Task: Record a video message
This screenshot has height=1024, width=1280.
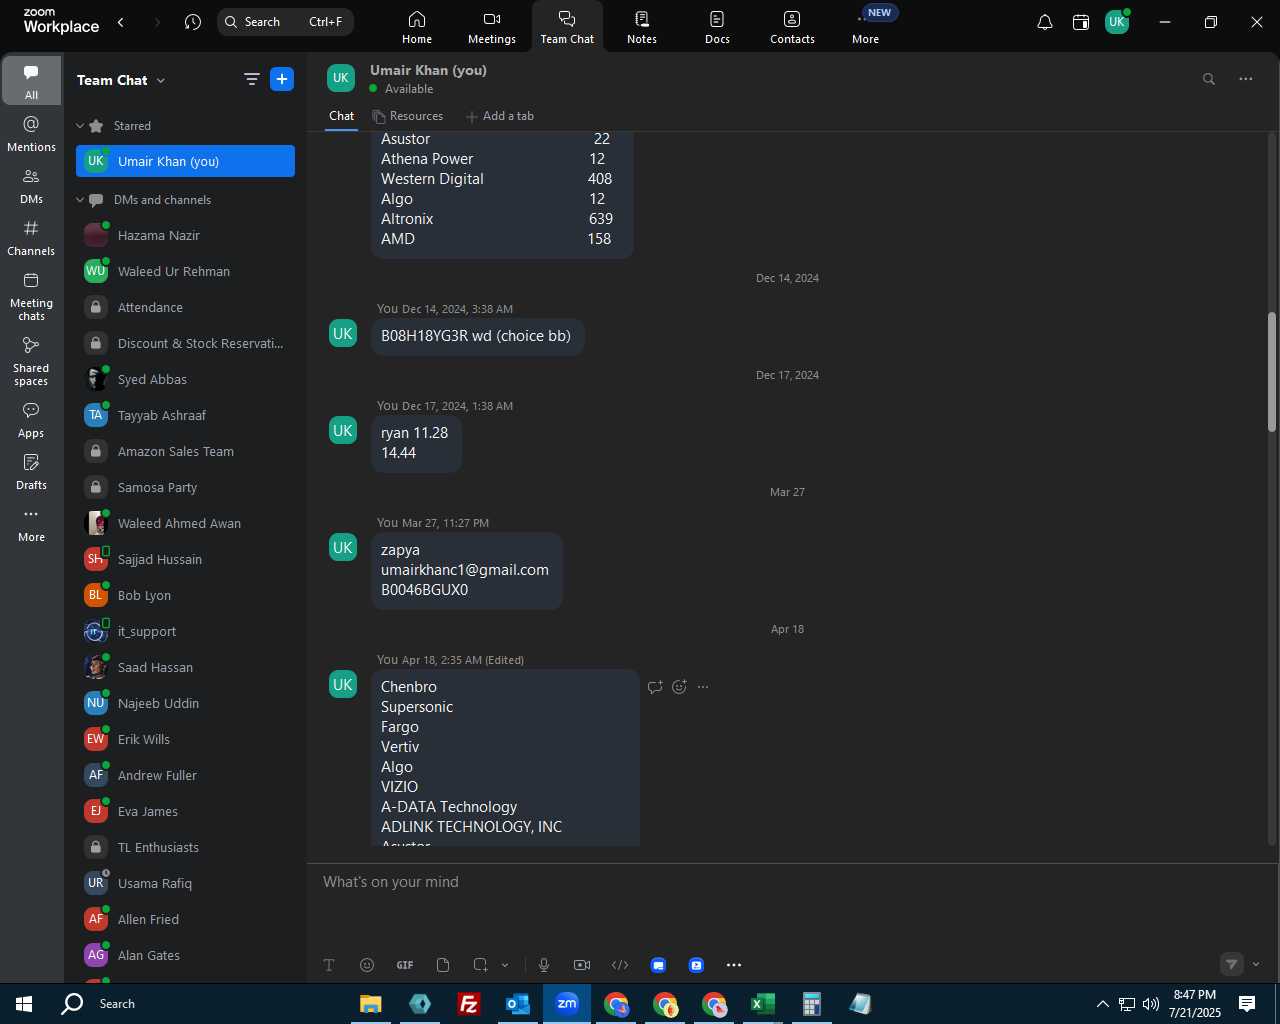Action: pos(582,965)
